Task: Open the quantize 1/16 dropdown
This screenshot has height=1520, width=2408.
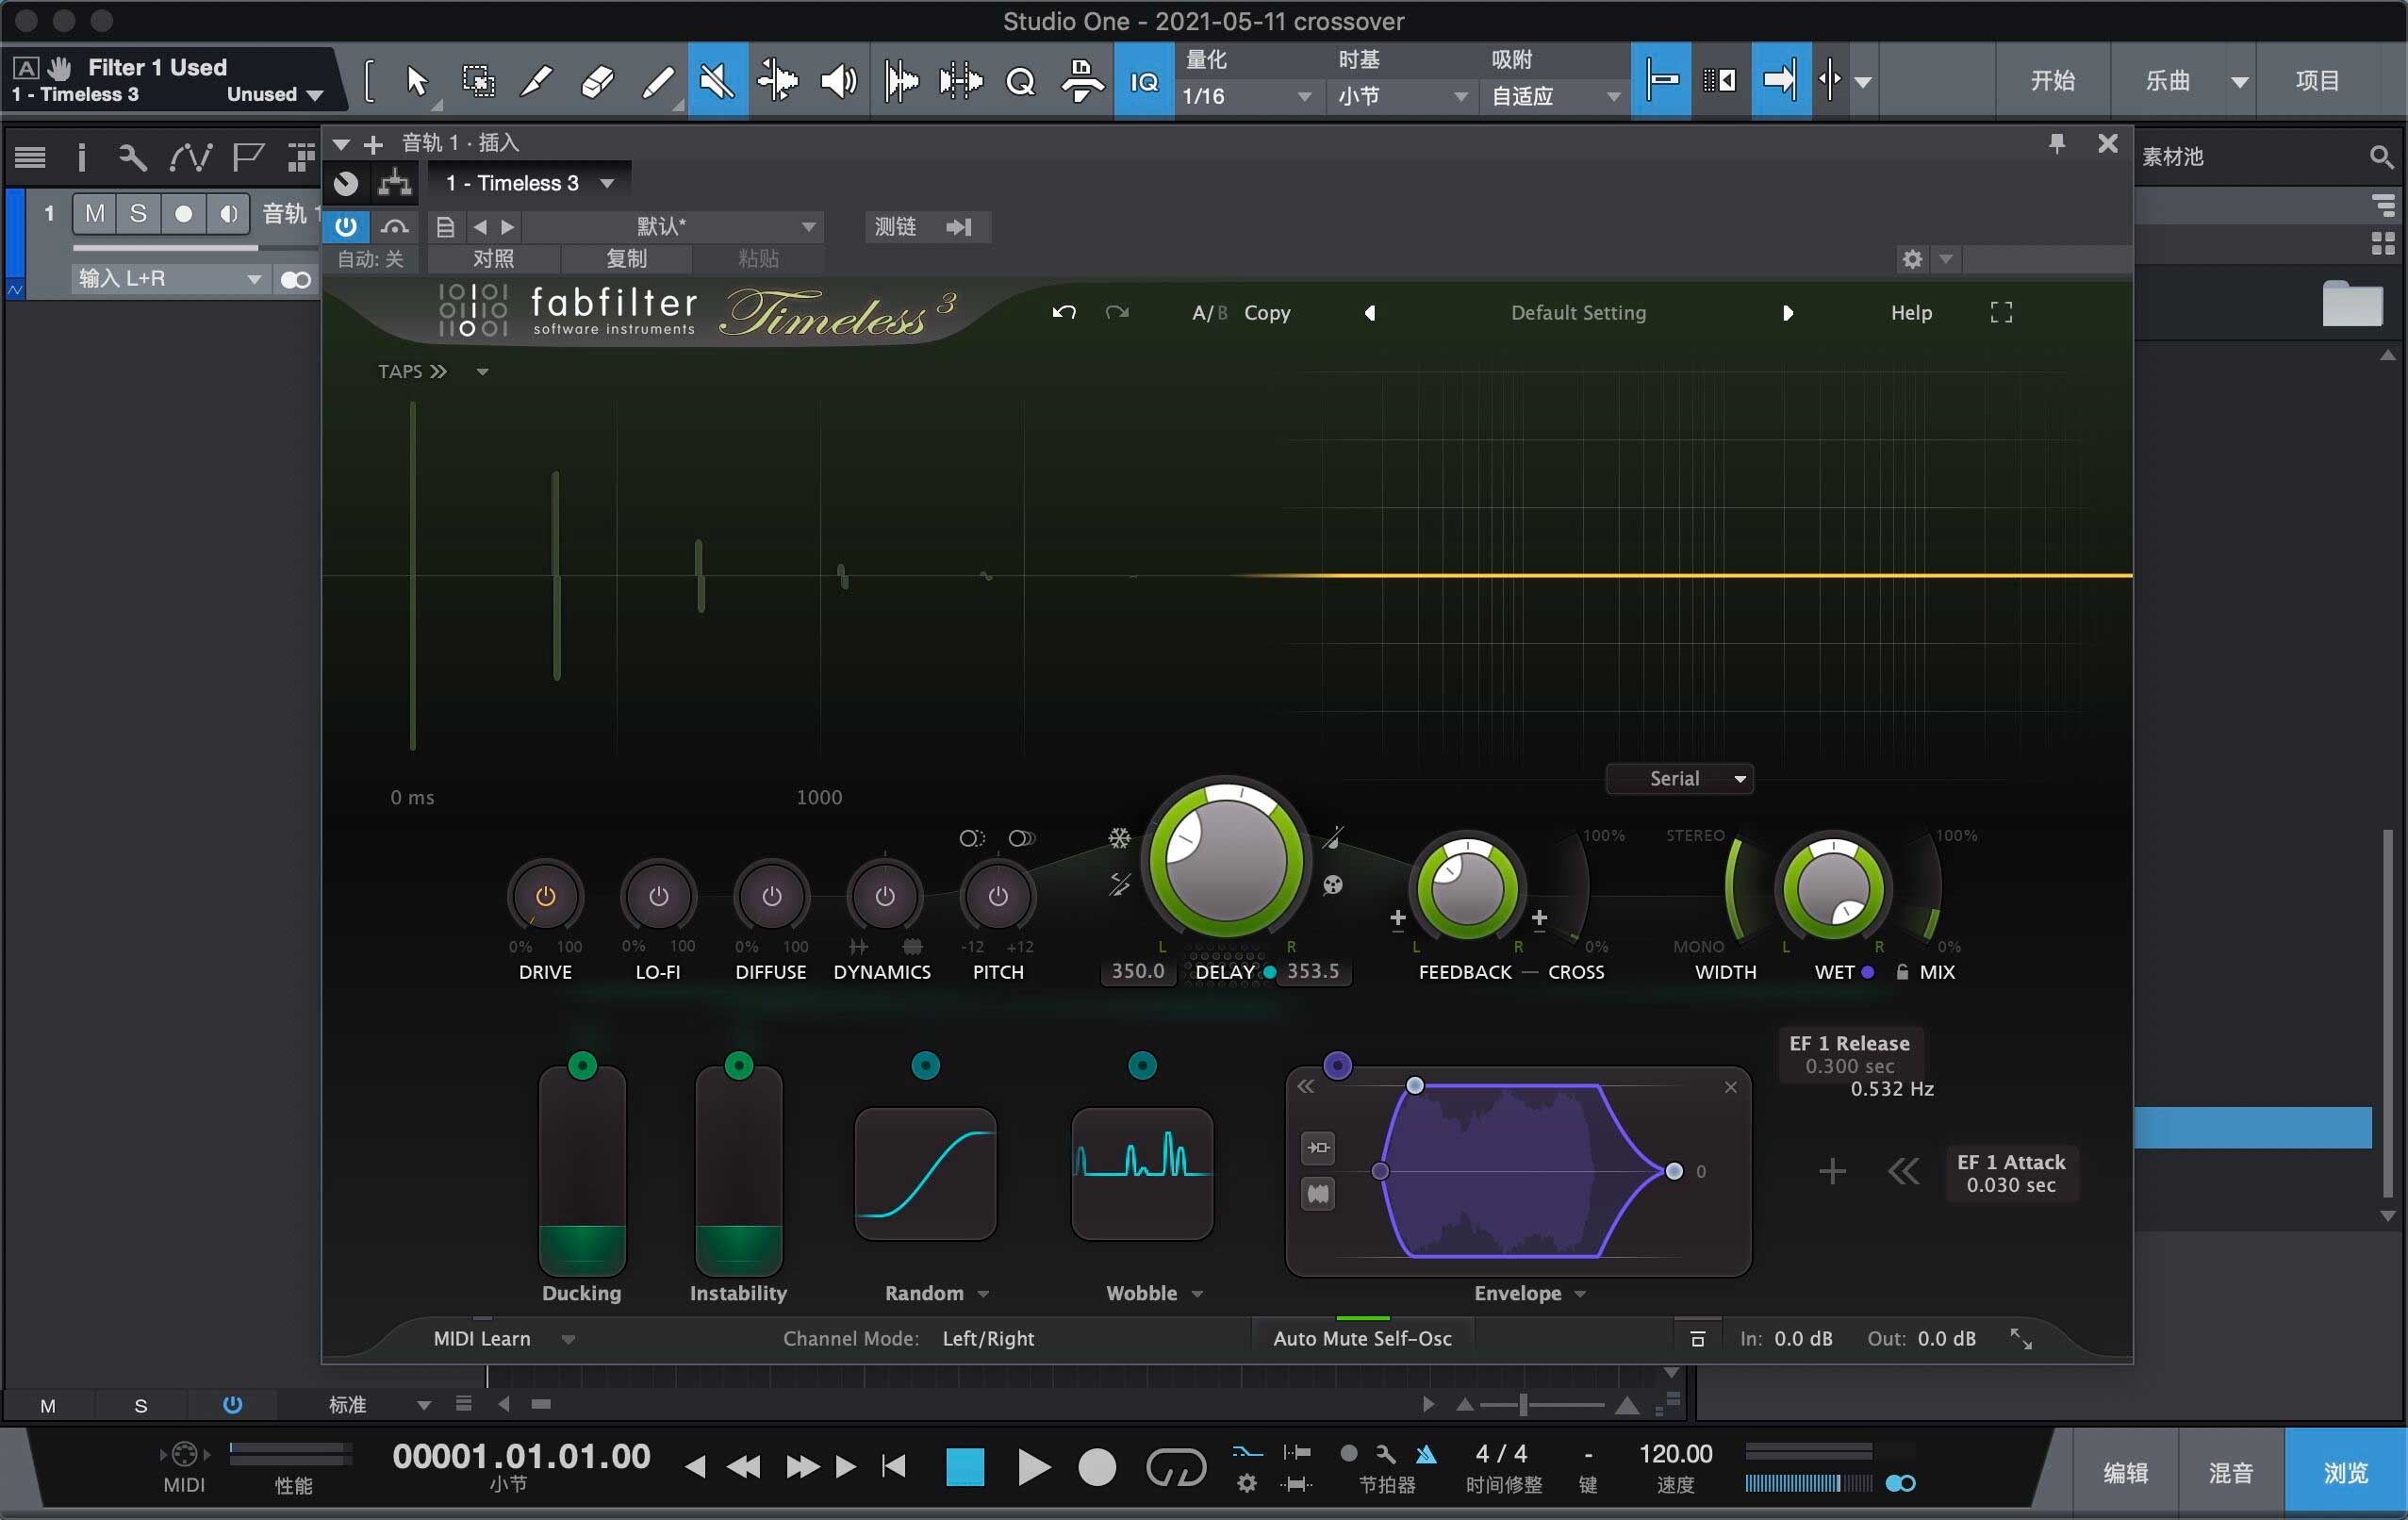Action: [1247, 96]
